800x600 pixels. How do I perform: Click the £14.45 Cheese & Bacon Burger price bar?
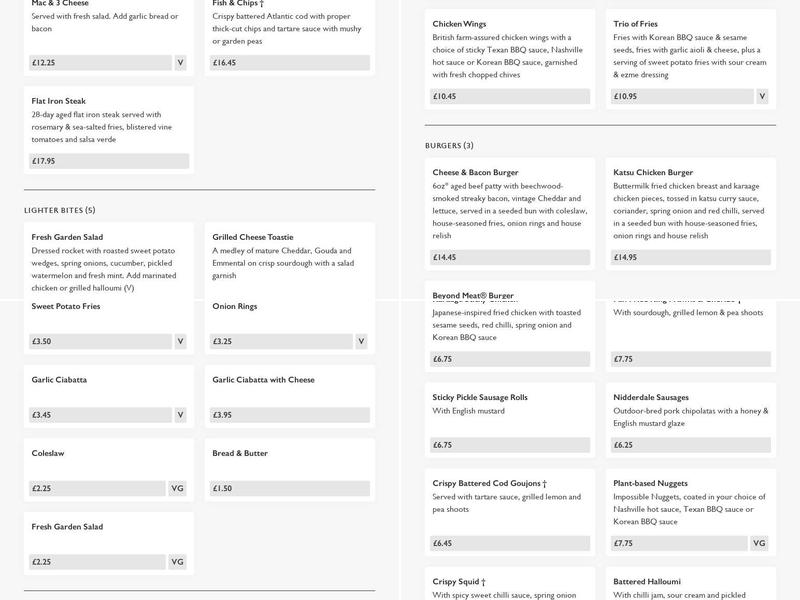(x=511, y=257)
